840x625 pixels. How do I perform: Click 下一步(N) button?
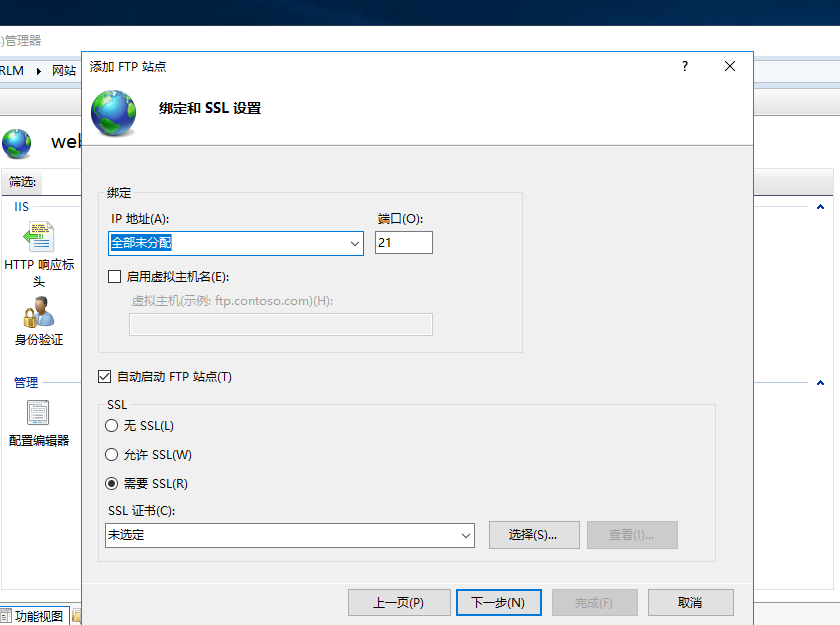point(499,603)
